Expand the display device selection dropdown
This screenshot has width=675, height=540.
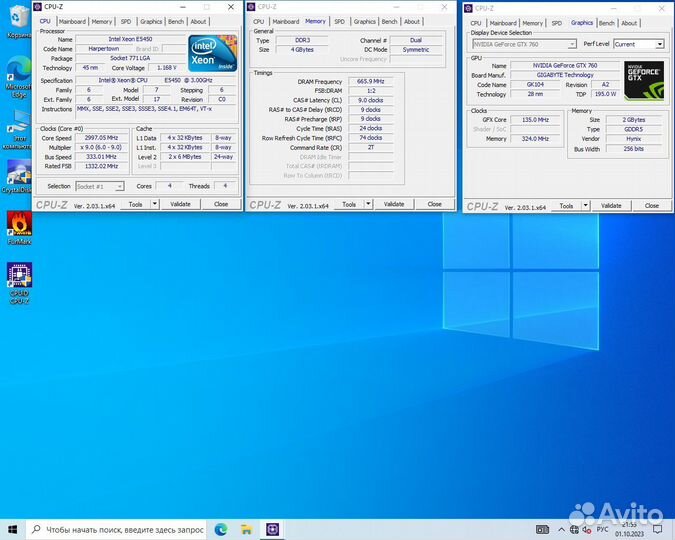pyautogui.click(x=572, y=44)
